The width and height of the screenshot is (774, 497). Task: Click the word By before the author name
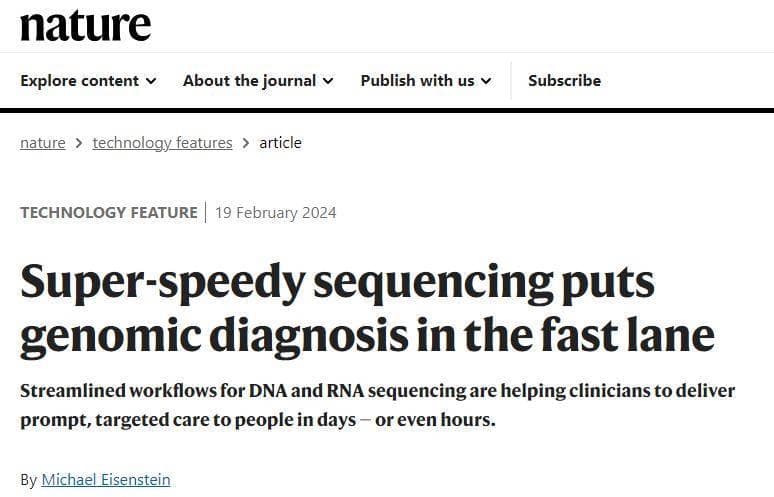29,480
